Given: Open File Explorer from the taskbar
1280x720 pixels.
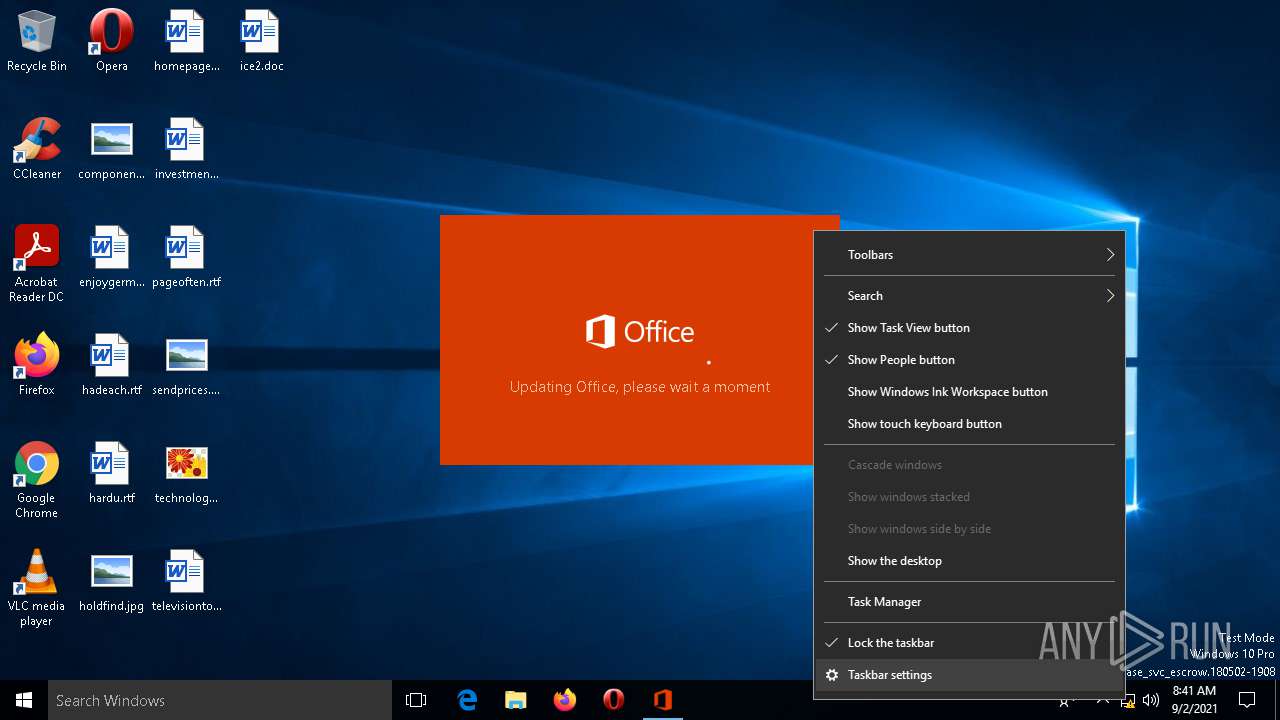Looking at the screenshot, I should [x=515, y=700].
